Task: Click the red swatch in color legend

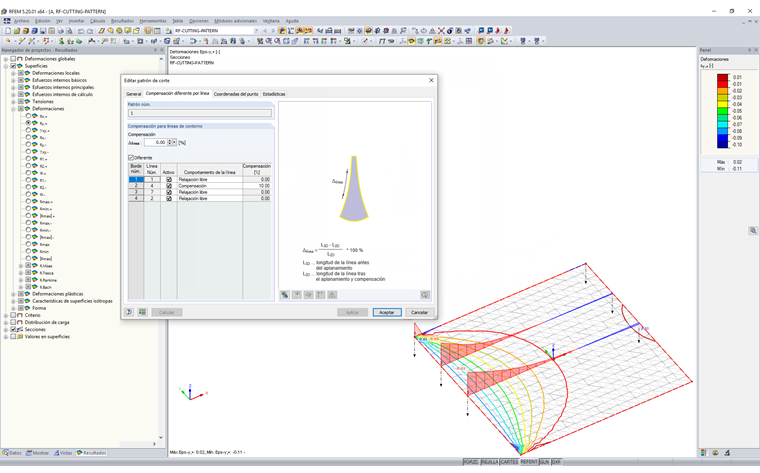Action: (722, 84)
